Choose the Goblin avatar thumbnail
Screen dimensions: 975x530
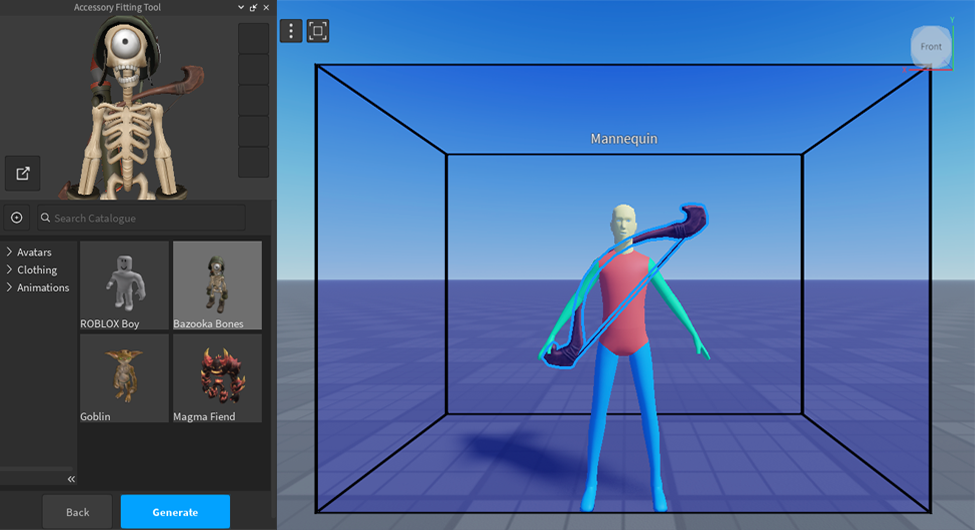(x=124, y=377)
